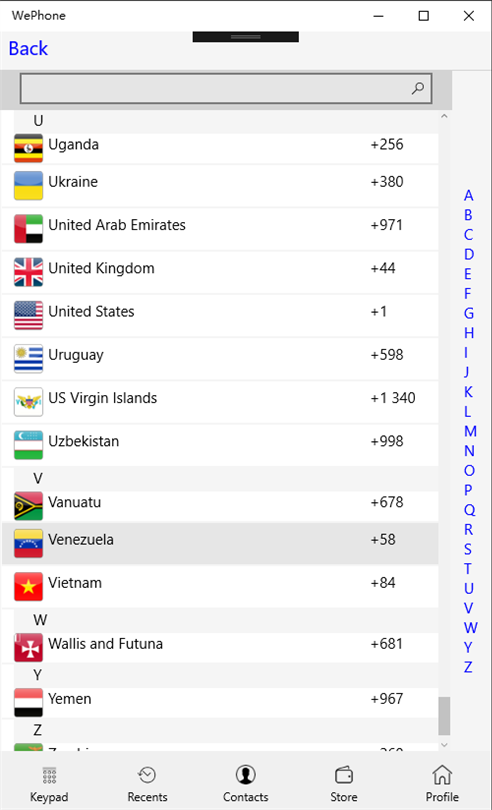Switch to the Contacts tab
The height and width of the screenshot is (810, 492).
coord(245,784)
